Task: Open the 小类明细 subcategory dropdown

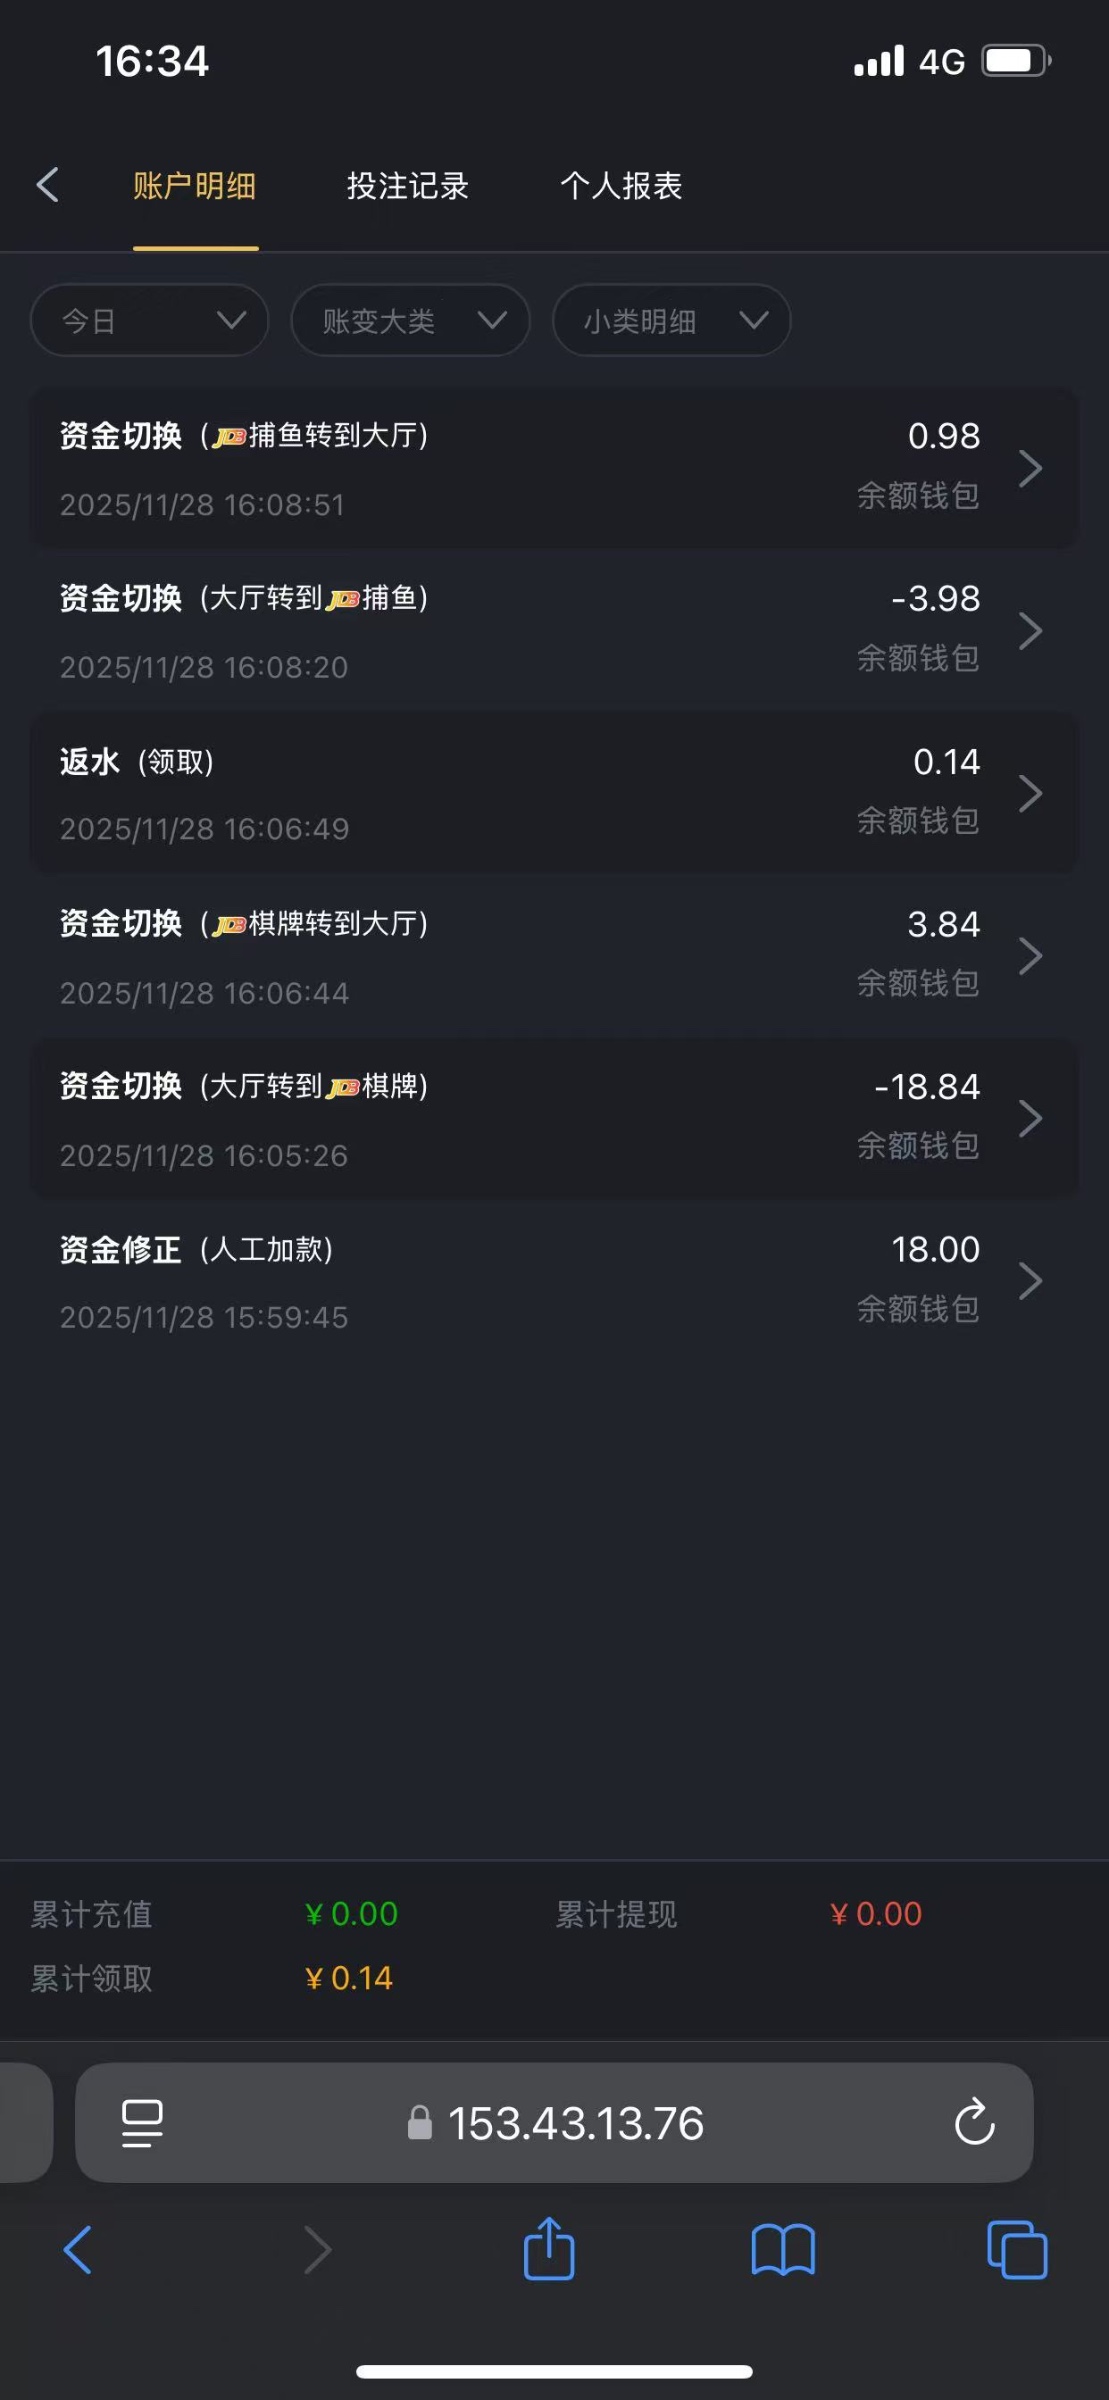Action: tap(671, 321)
